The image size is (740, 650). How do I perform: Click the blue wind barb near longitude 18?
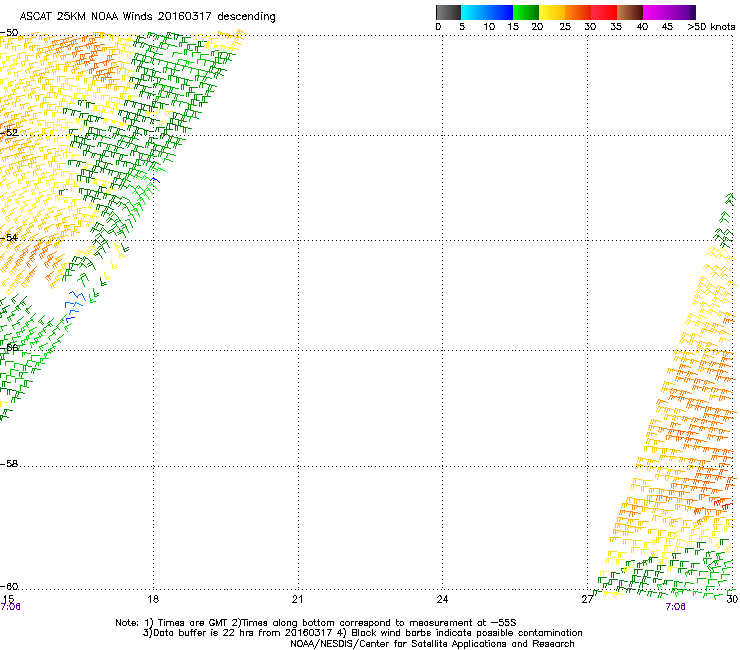coord(155,180)
